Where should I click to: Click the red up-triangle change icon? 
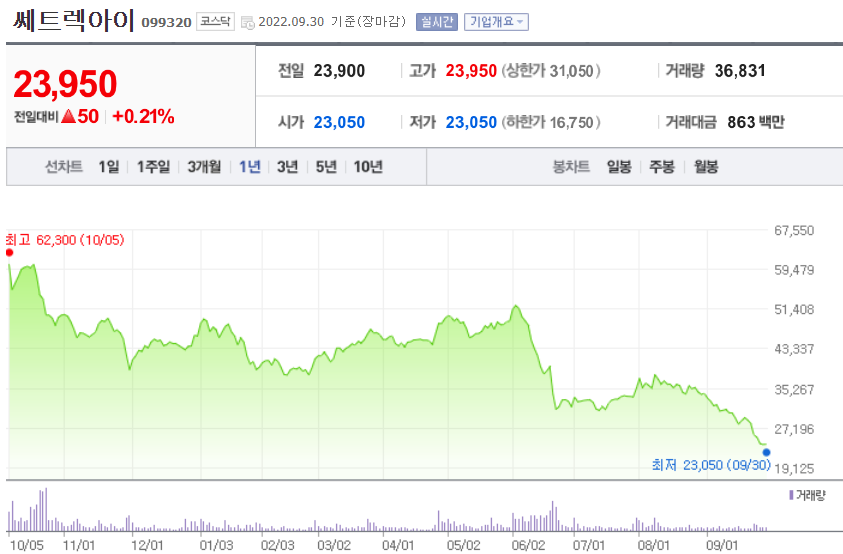tap(68, 116)
